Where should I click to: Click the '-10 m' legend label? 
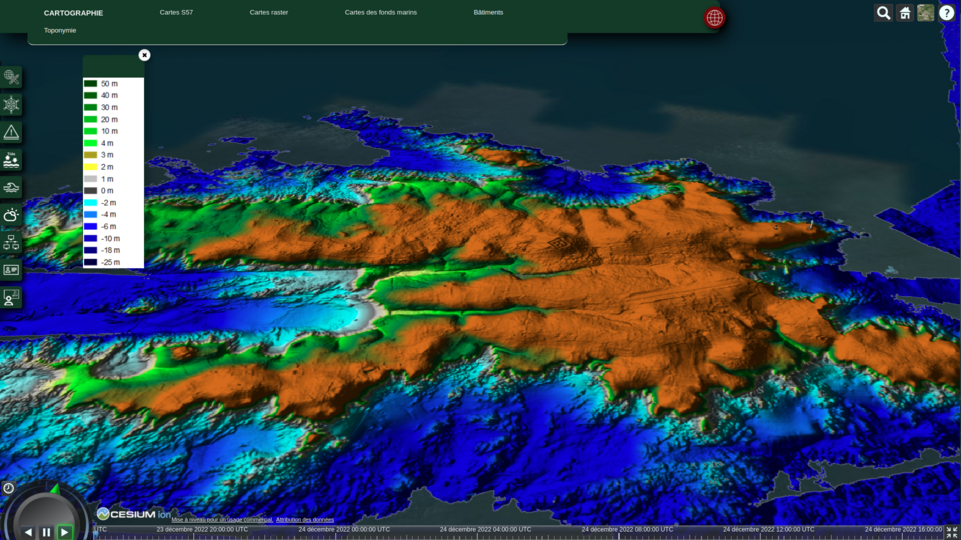click(x=110, y=238)
